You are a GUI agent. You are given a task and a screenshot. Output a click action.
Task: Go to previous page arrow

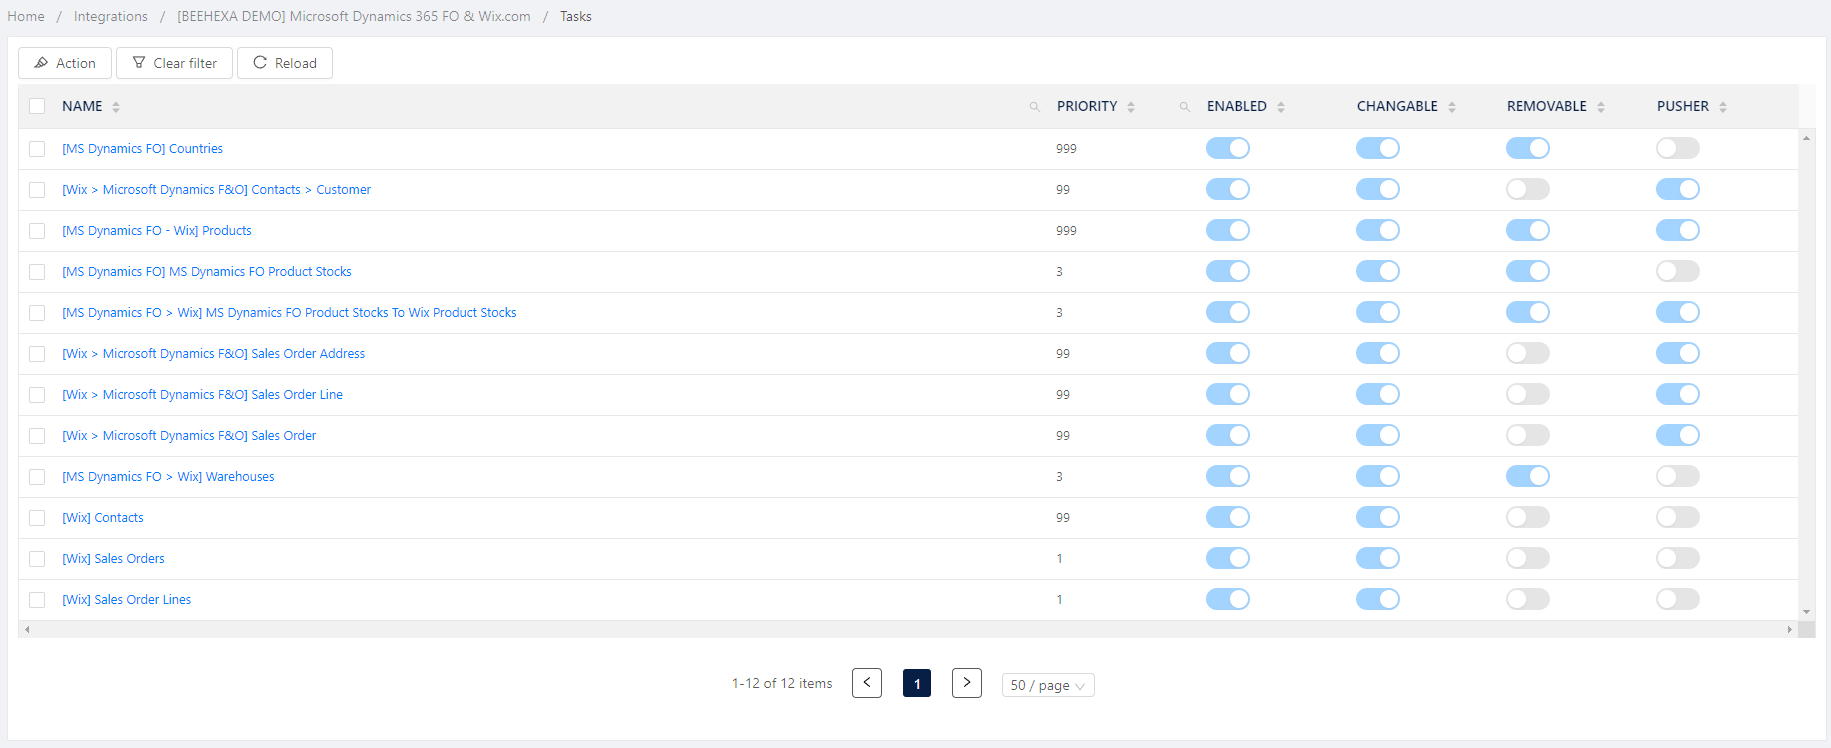867,683
